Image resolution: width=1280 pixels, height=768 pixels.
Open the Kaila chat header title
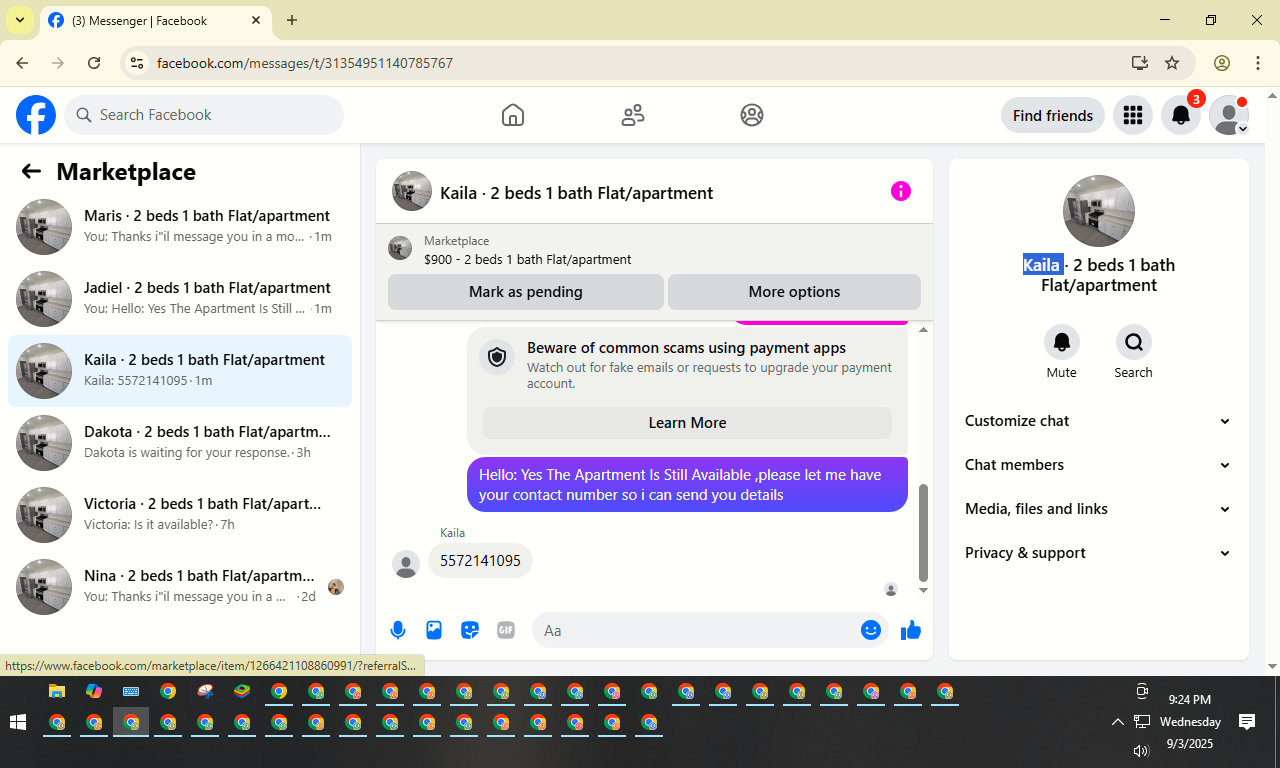(x=576, y=193)
